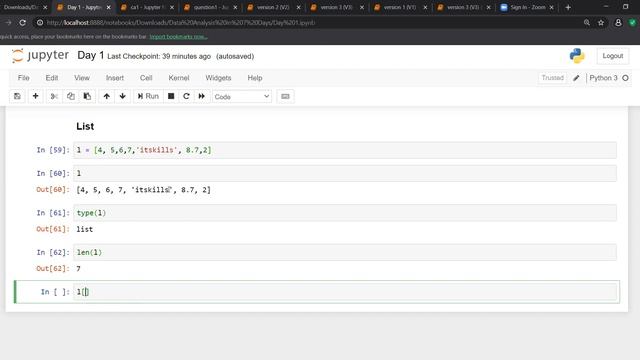Bookmark this page with the star icon
640x360 pixels.
point(601,23)
